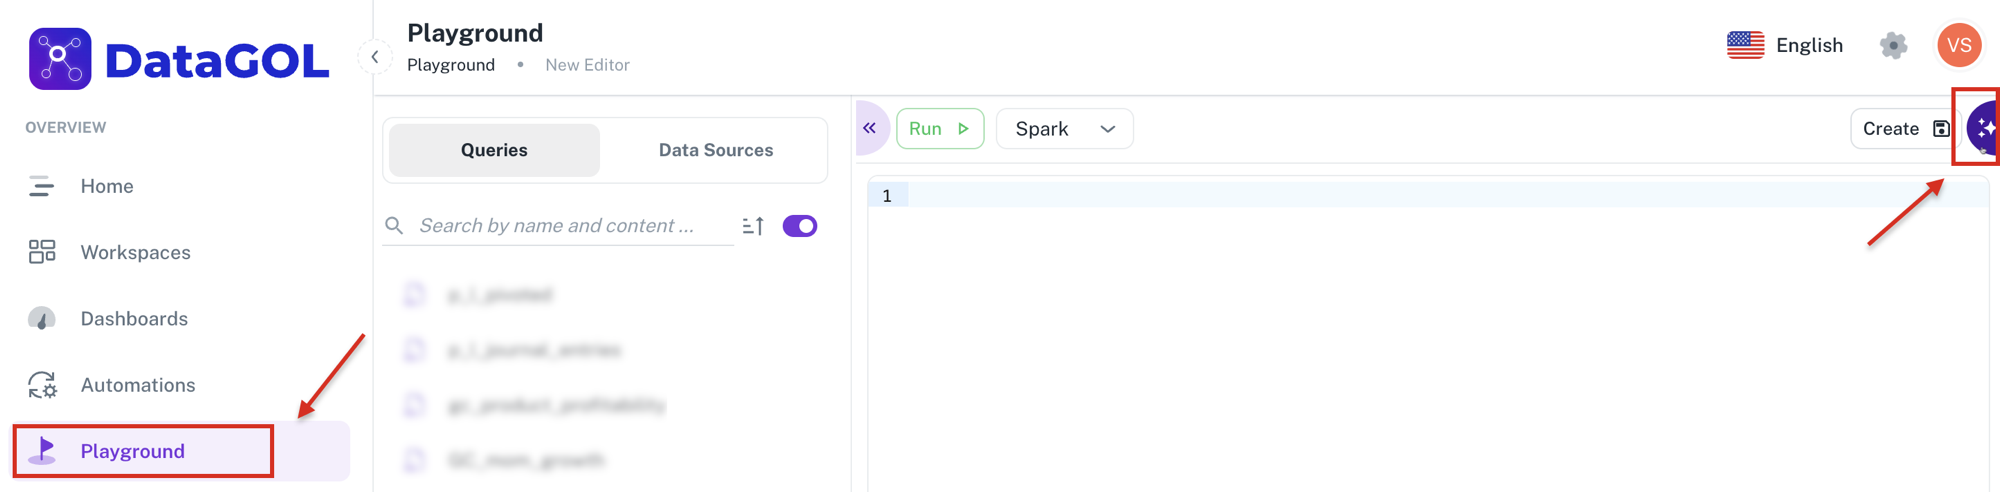Open settings via the gear icon
The width and height of the screenshot is (2000, 492).
coord(1893,45)
